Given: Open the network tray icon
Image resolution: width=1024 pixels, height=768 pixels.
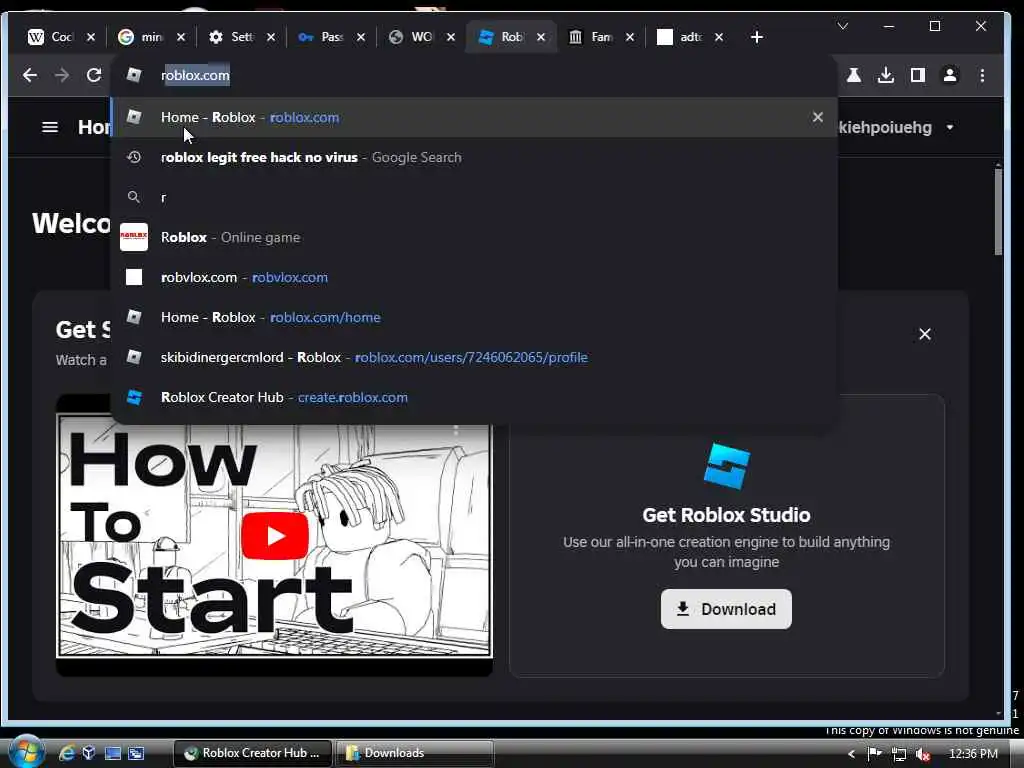Looking at the screenshot, I should tap(899, 754).
